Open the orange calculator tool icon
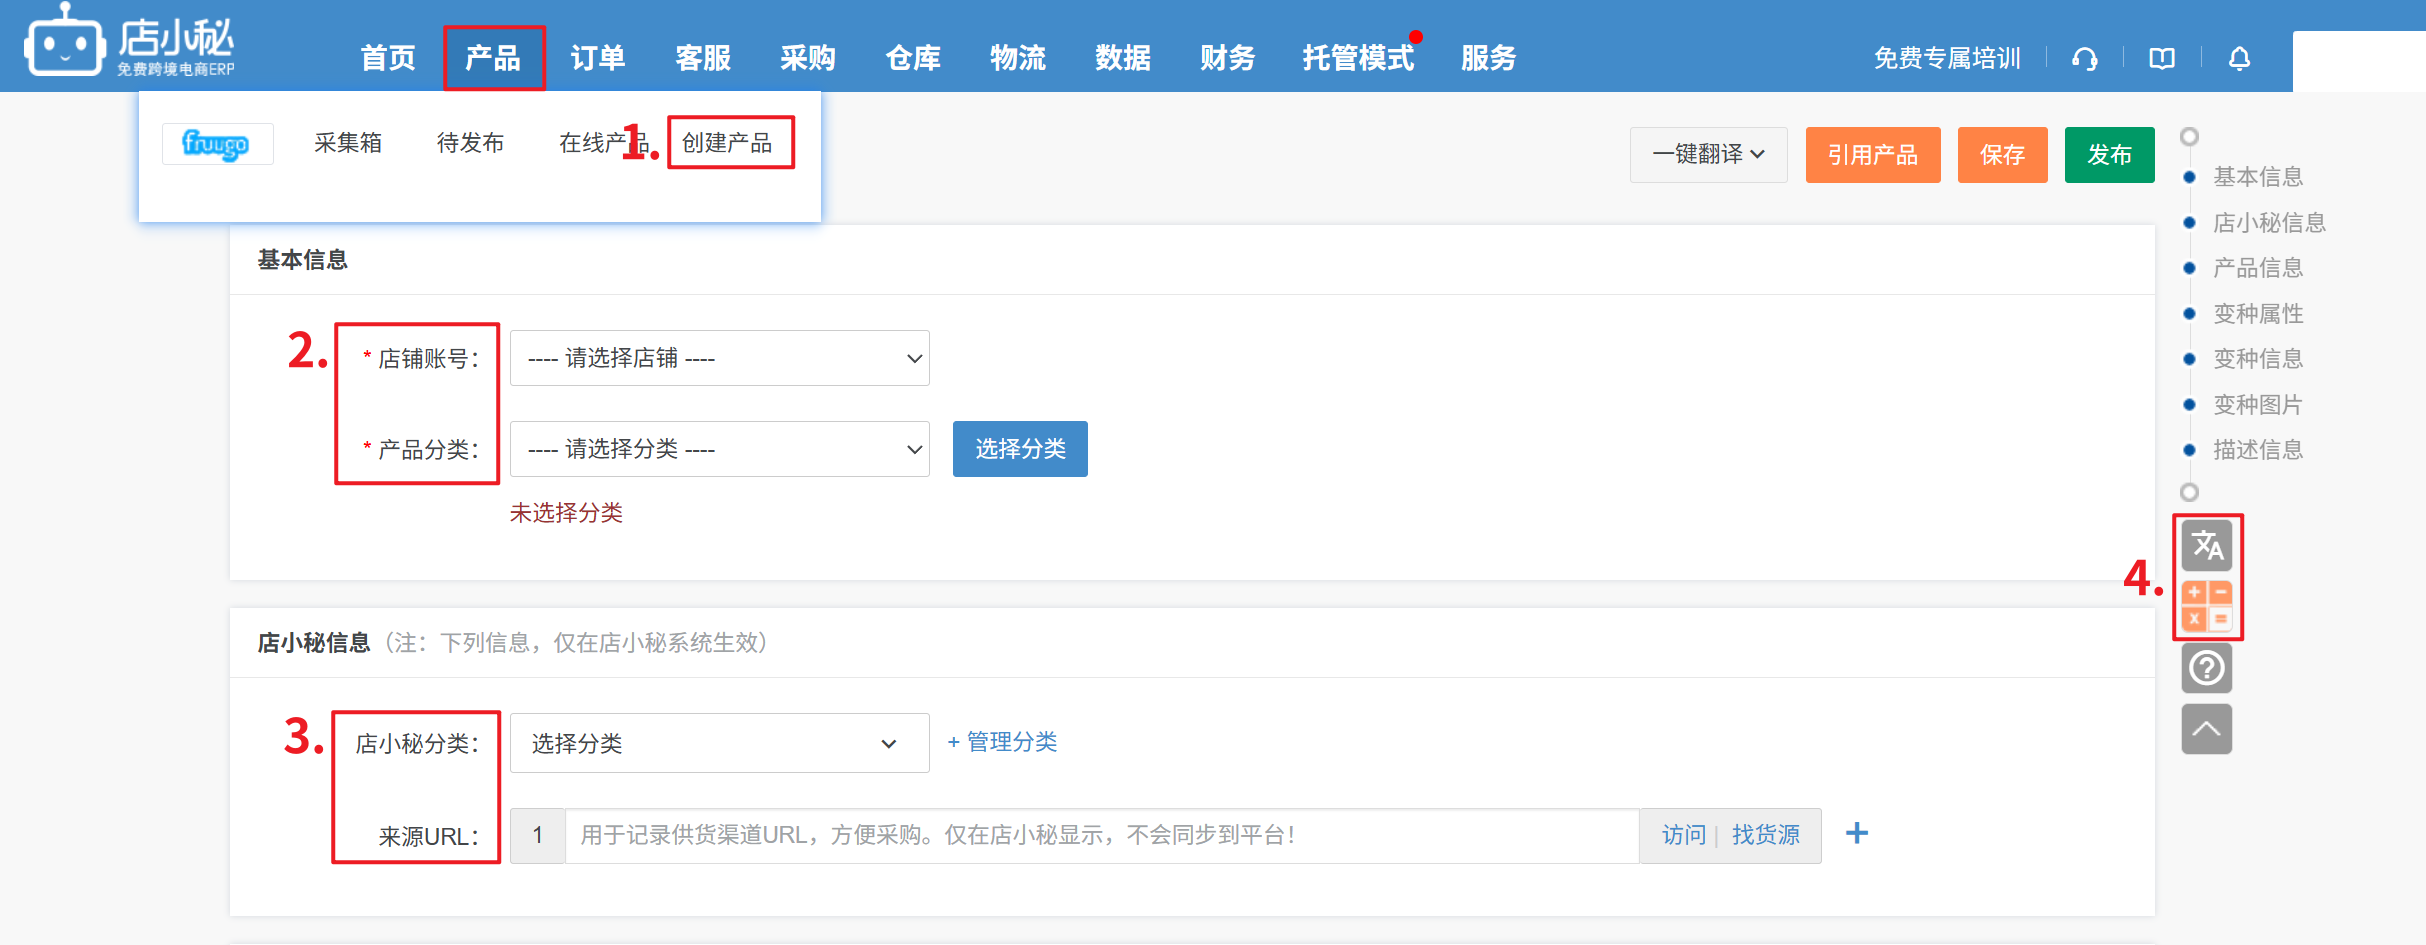The height and width of the screenshot is (945, 2426). point(2206,606)
